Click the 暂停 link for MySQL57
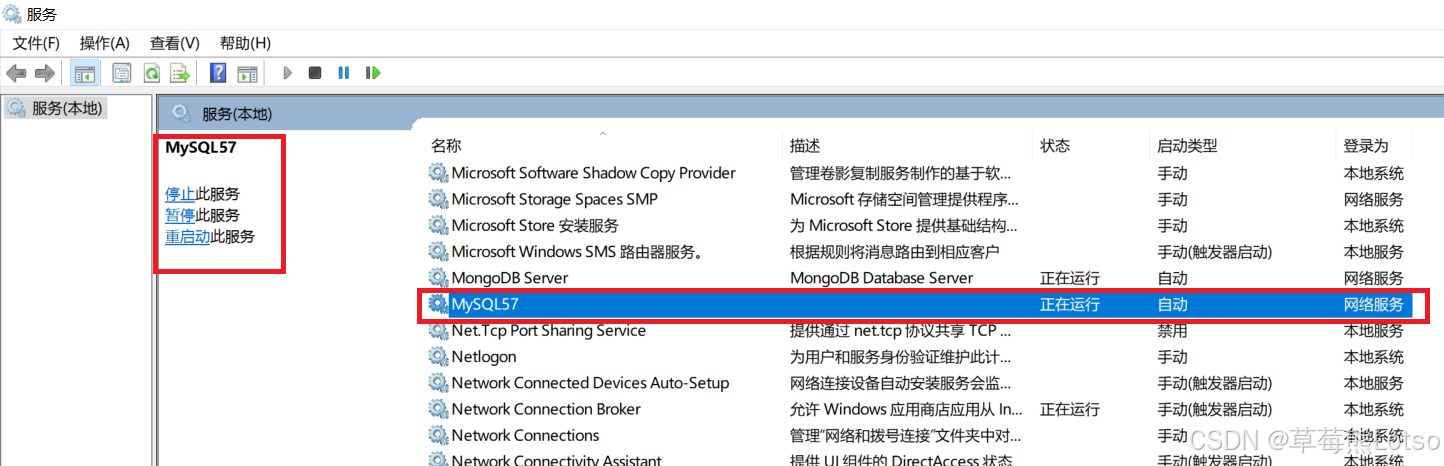Viewport: 1444px width, 466px height. coord(180,215)
